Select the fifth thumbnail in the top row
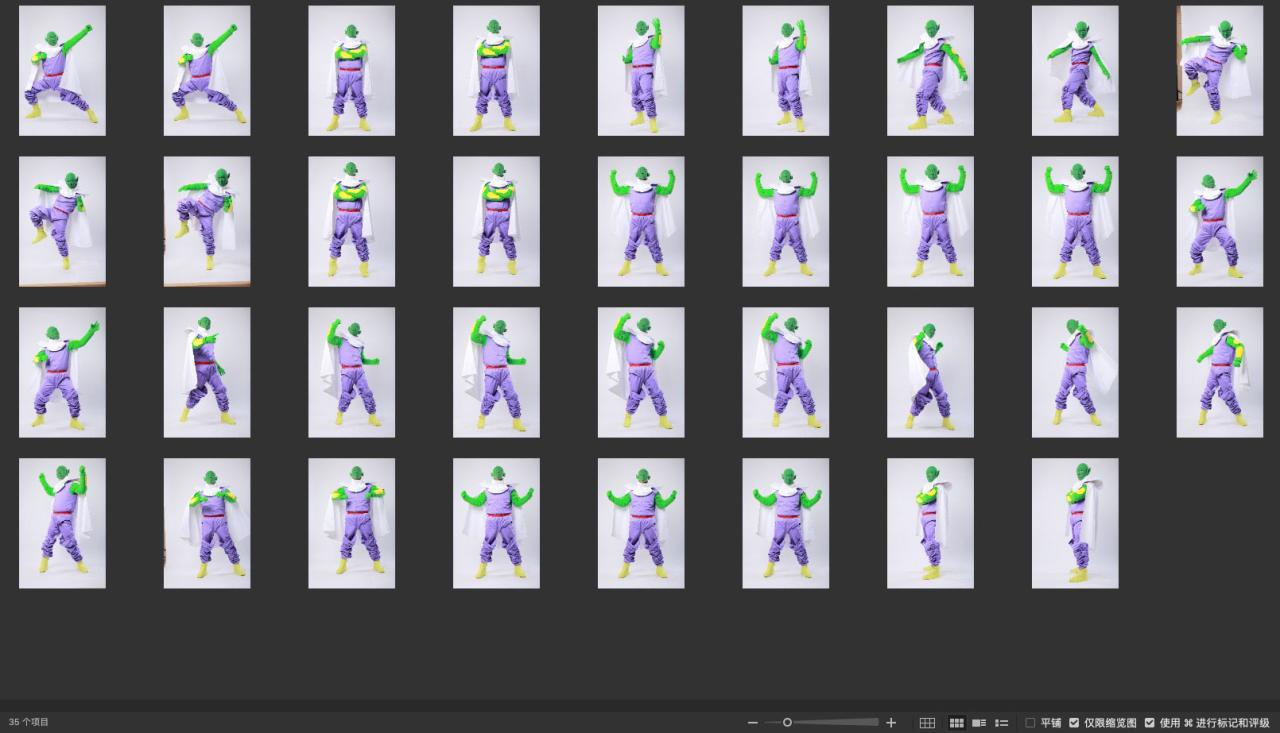The height and width of the screenshot is (733, 1280). click(x=641, y=70)
